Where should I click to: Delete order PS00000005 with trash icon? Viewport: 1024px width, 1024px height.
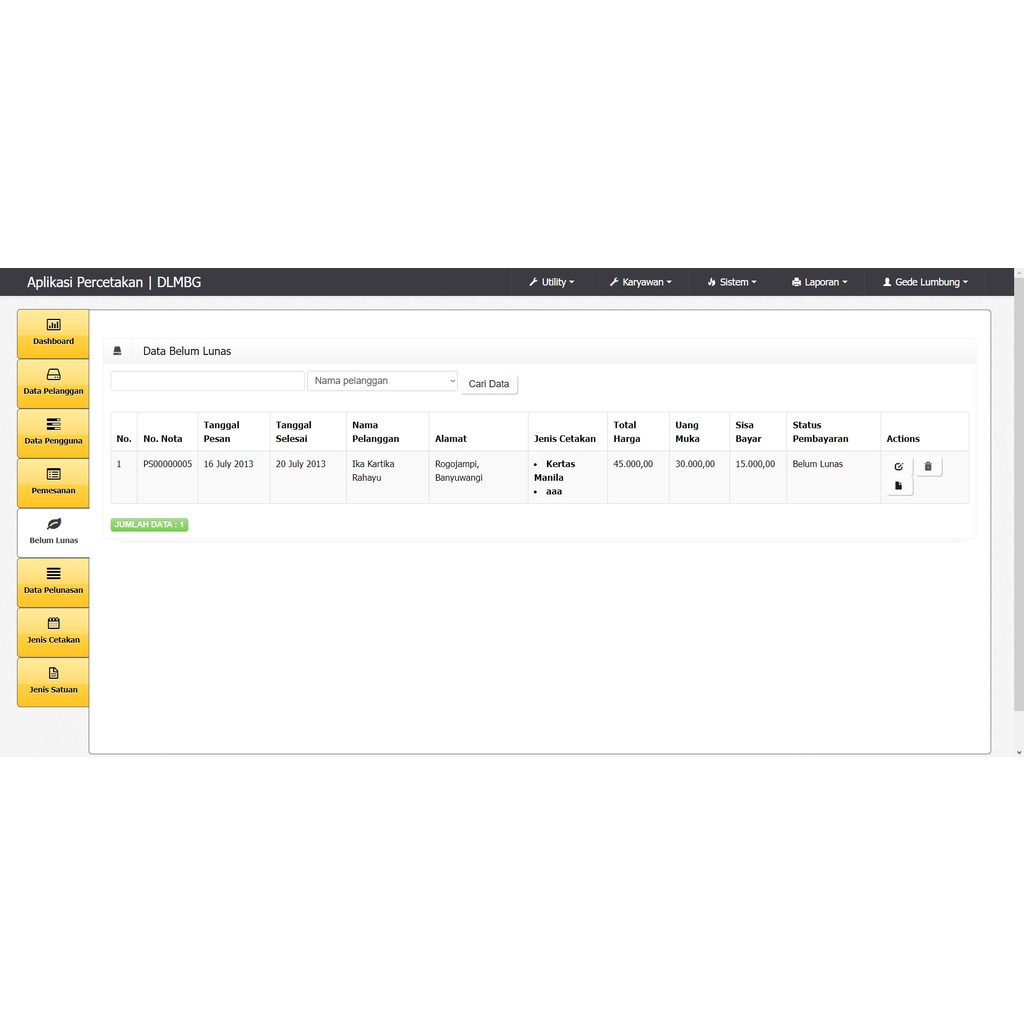(928, 466)
